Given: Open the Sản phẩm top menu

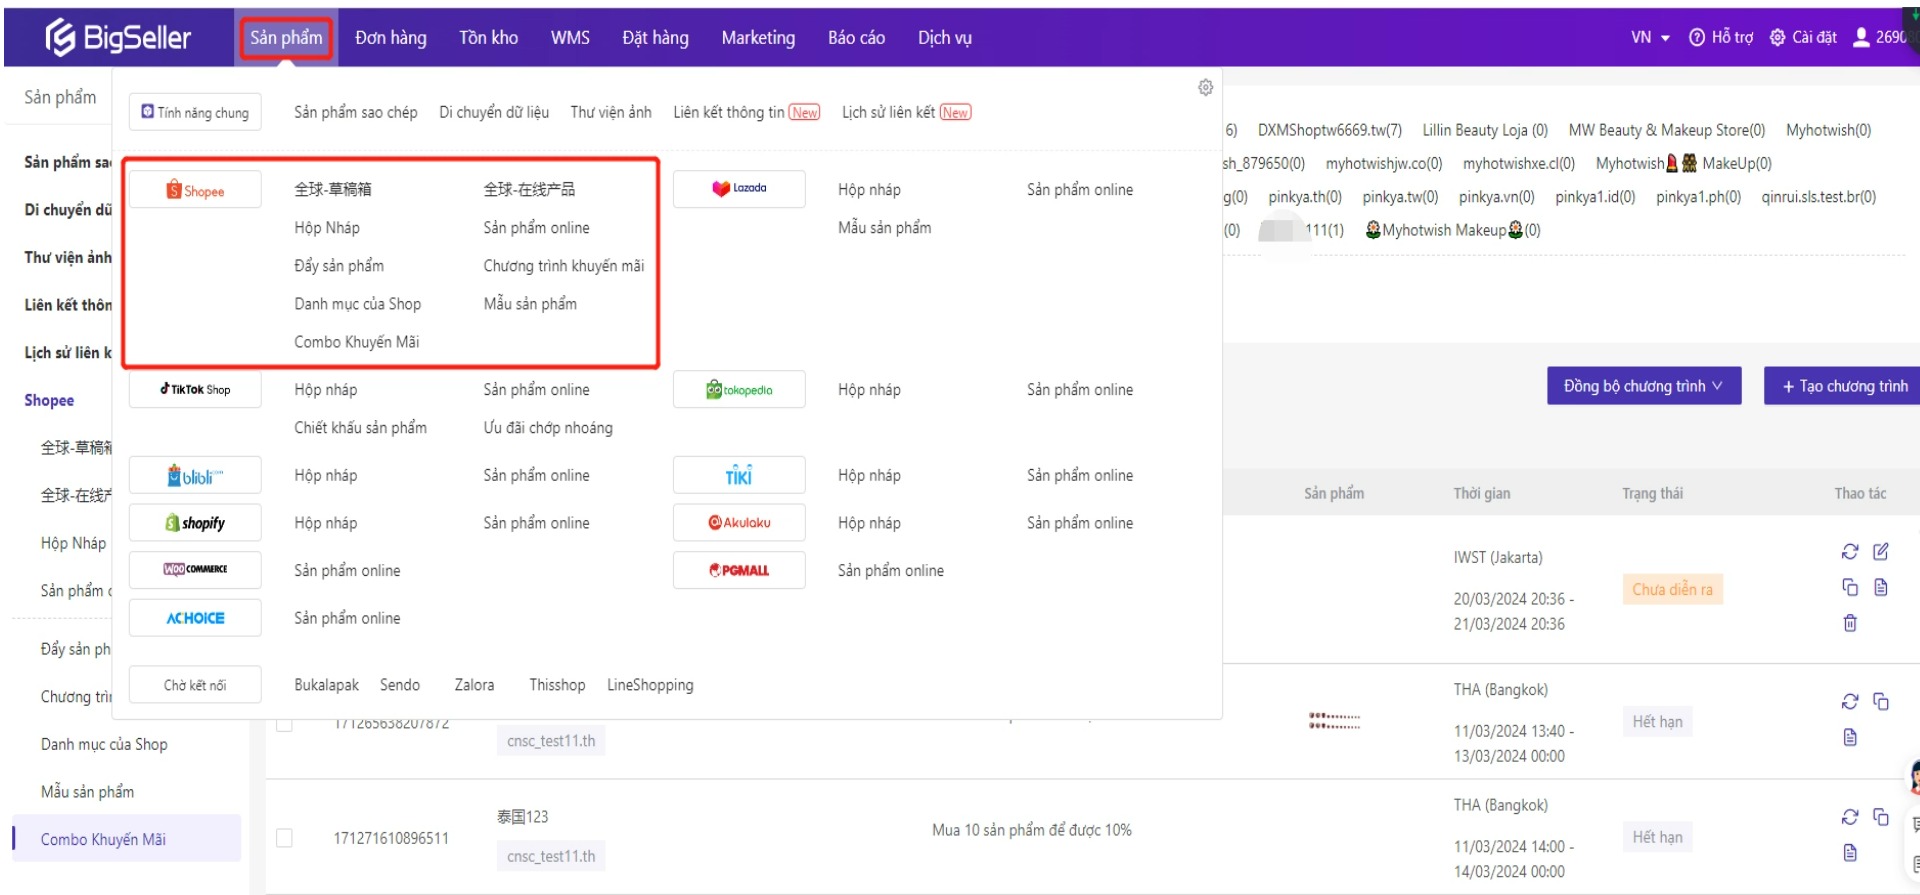Looking at the screenshot, I should pos(286,38).
